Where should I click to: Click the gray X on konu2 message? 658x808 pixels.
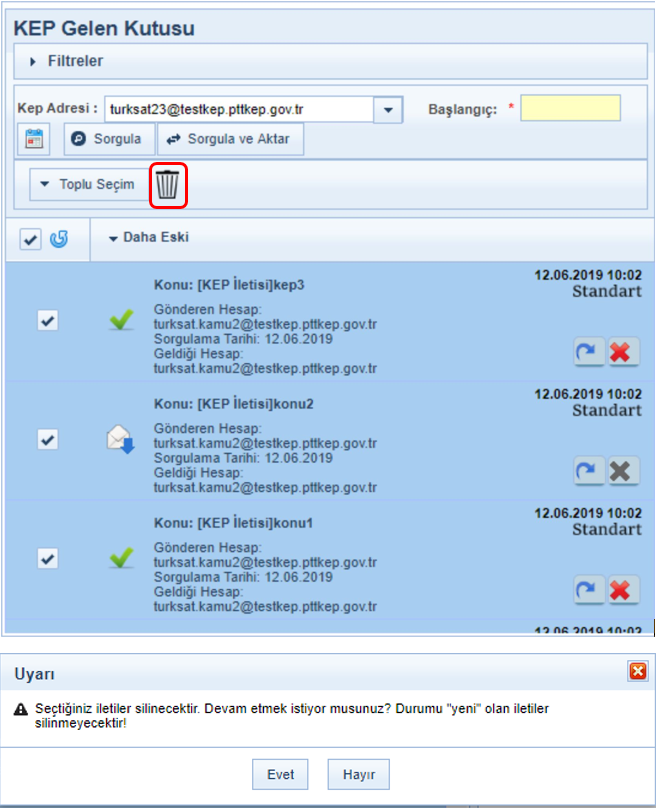coord(624,471)
